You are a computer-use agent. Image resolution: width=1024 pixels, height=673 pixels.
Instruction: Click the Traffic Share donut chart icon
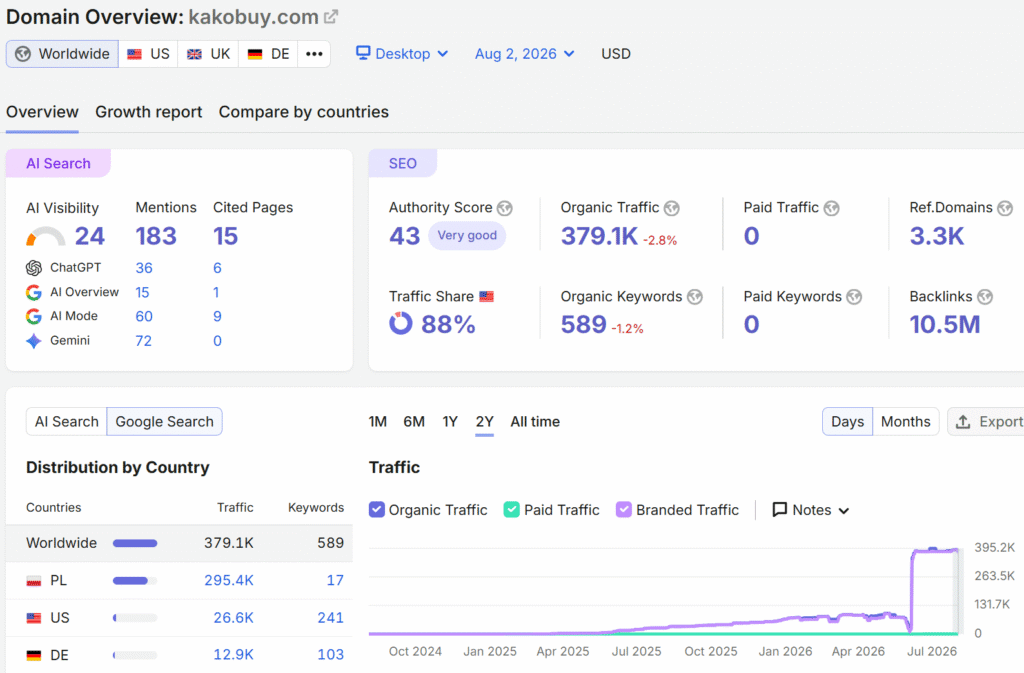click(401, 323)
